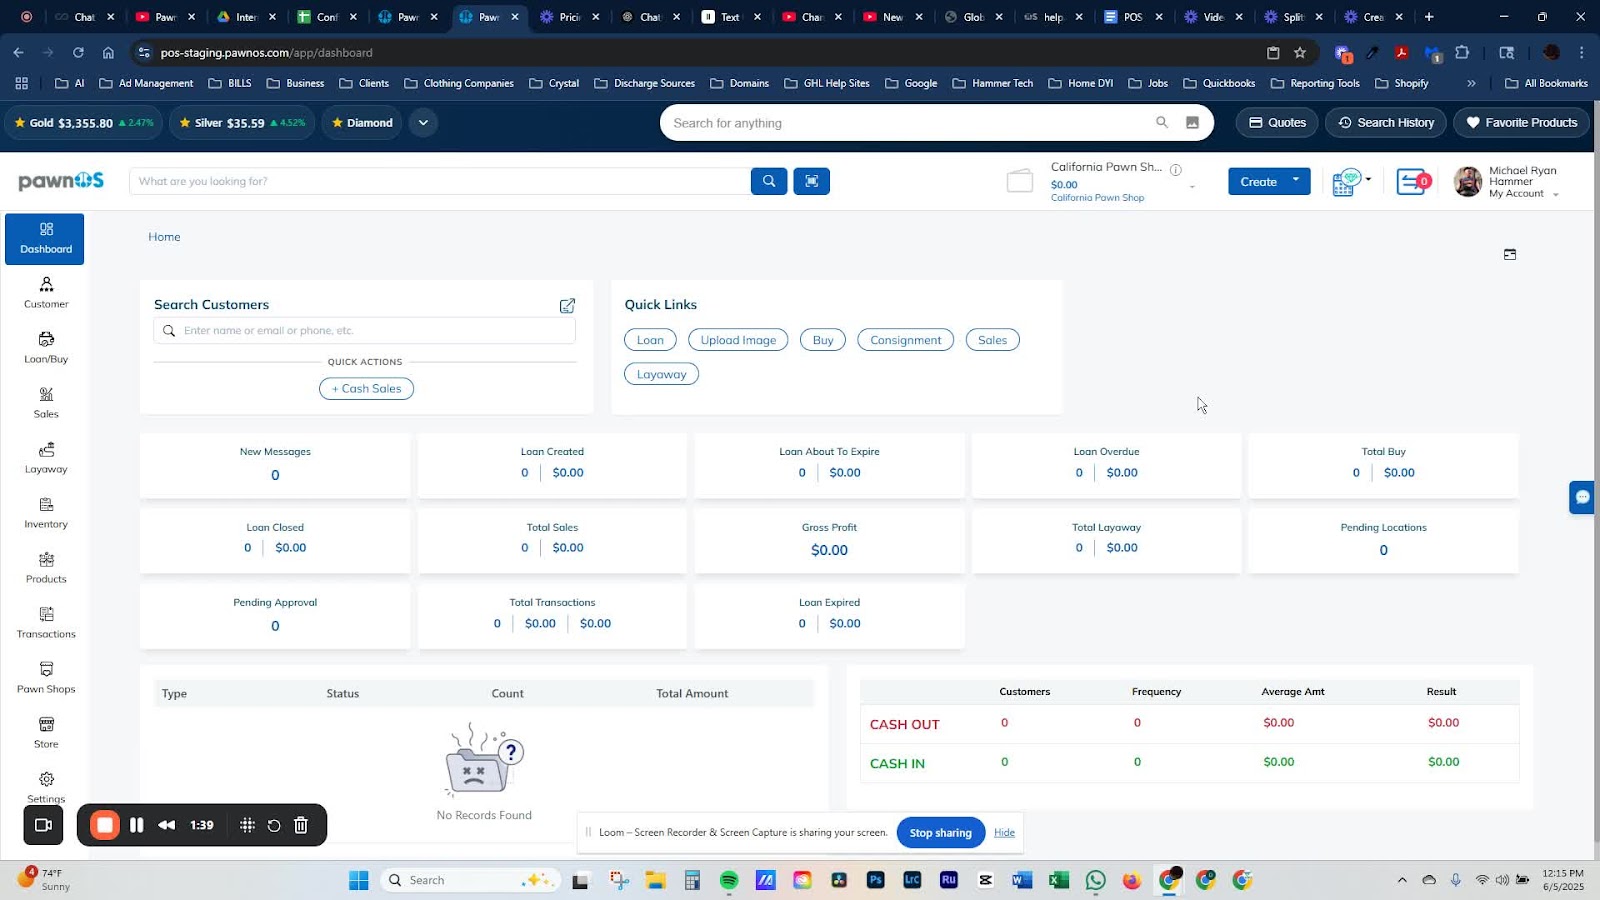1600x900 pixels.
Task: Click Buy quick link
Action: (823, 340)
